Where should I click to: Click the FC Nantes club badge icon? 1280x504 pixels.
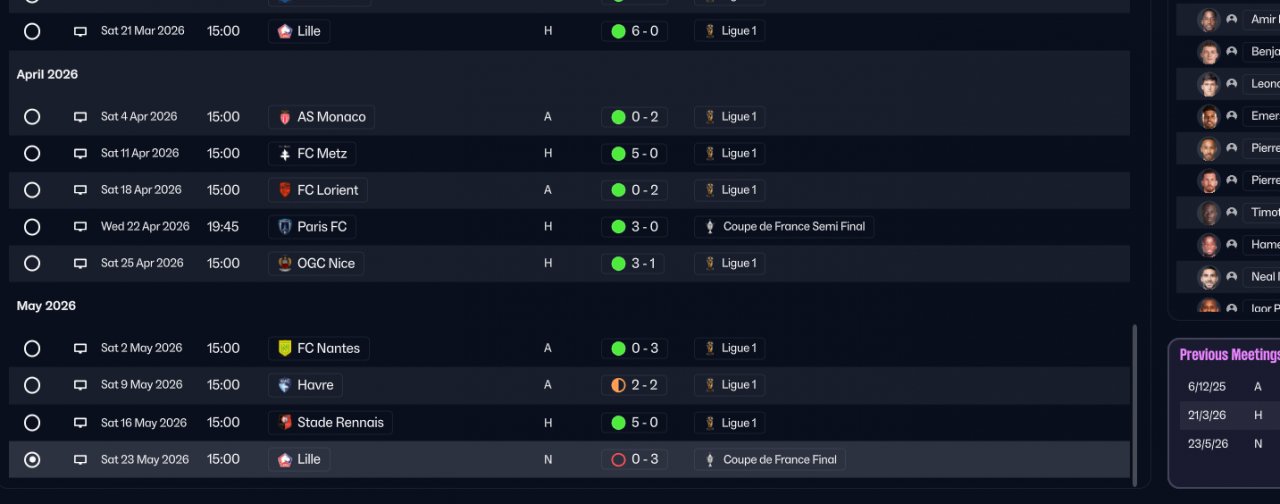tap(285, 349)
